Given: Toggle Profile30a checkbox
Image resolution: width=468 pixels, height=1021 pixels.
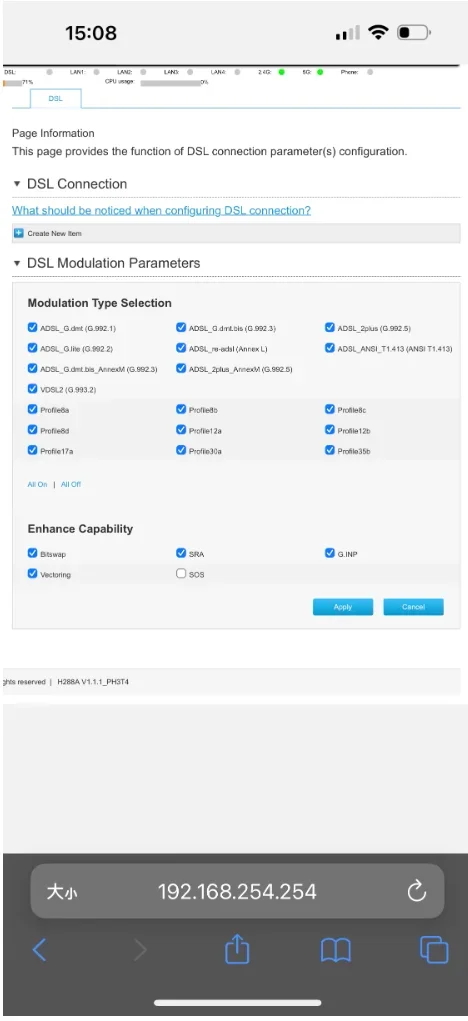Looking at the screenshot, I should (181, 450).
